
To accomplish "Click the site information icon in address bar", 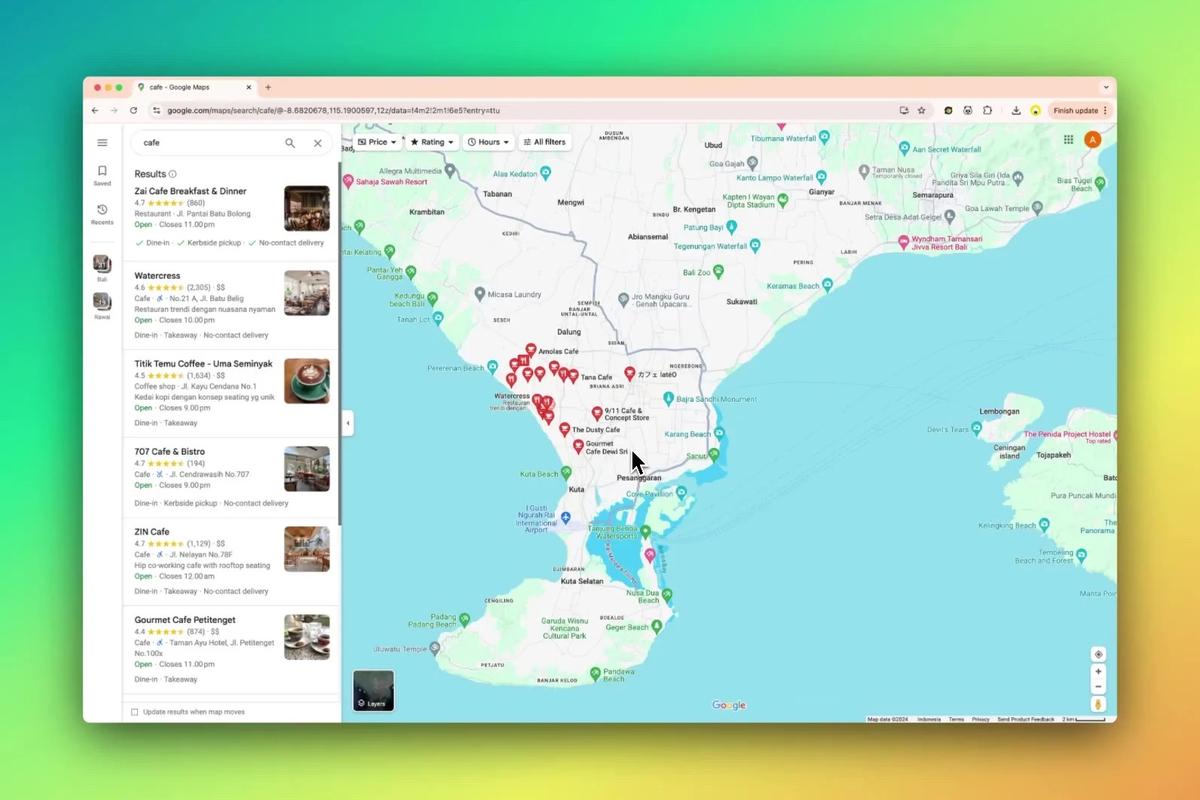I will [x=156, y=110].
